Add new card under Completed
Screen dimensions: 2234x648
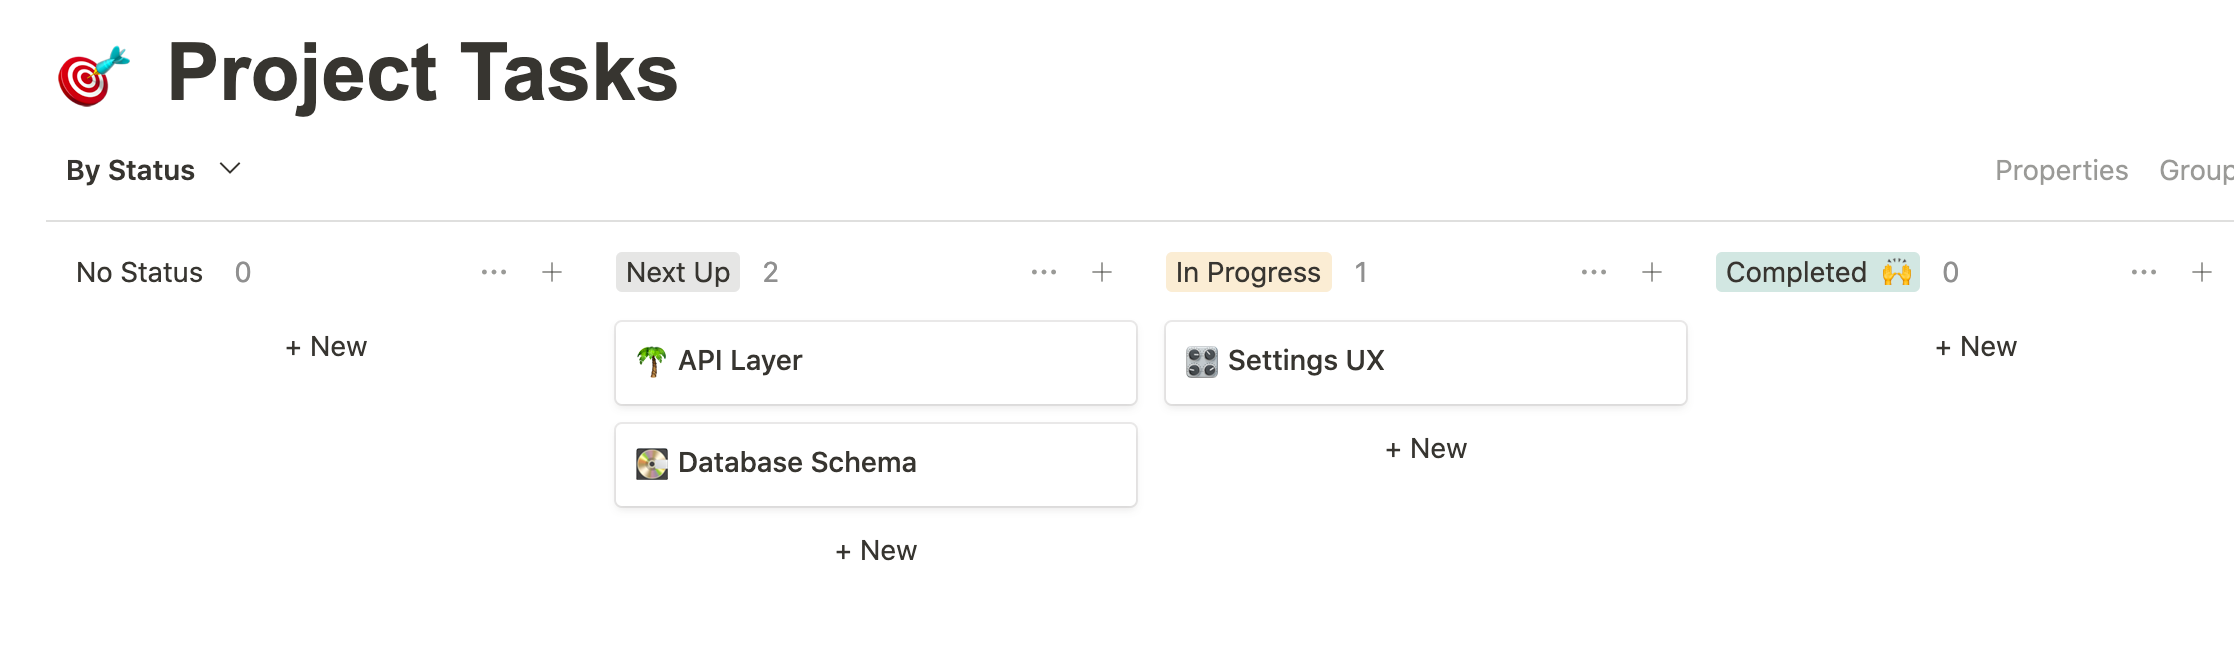1976,347
